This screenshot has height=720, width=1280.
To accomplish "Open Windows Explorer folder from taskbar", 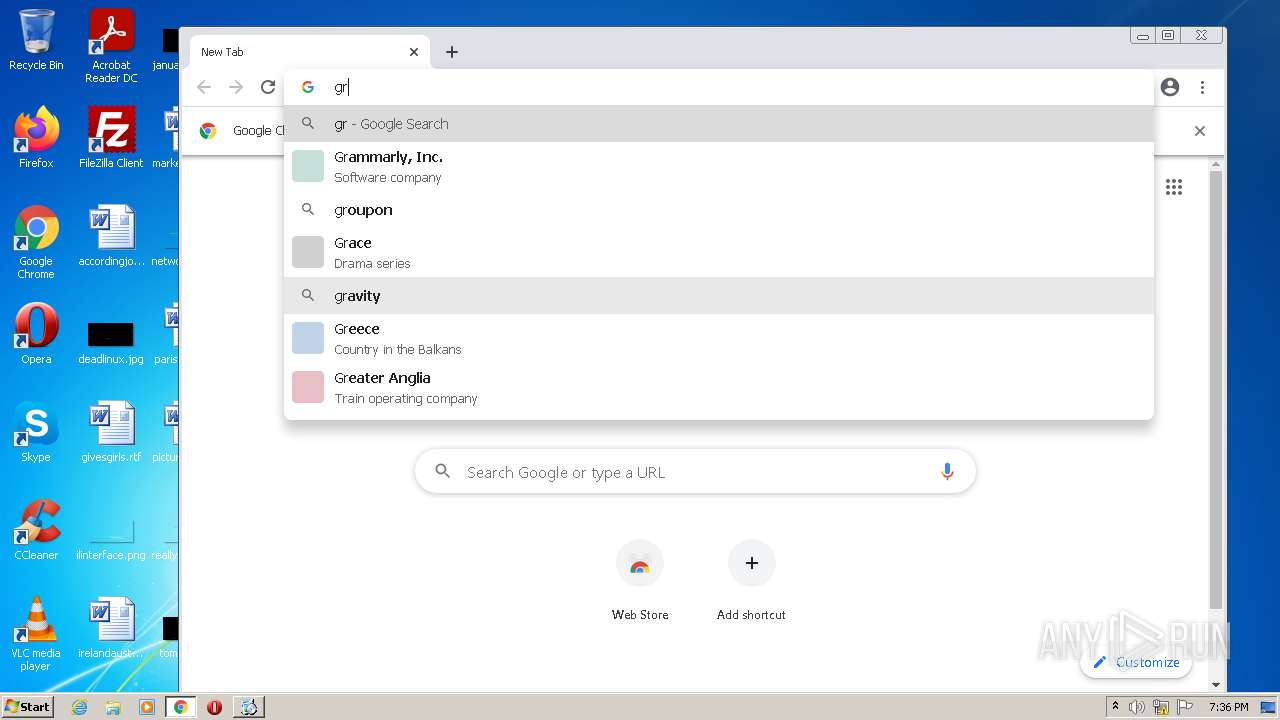I will [x=113, y=707].
